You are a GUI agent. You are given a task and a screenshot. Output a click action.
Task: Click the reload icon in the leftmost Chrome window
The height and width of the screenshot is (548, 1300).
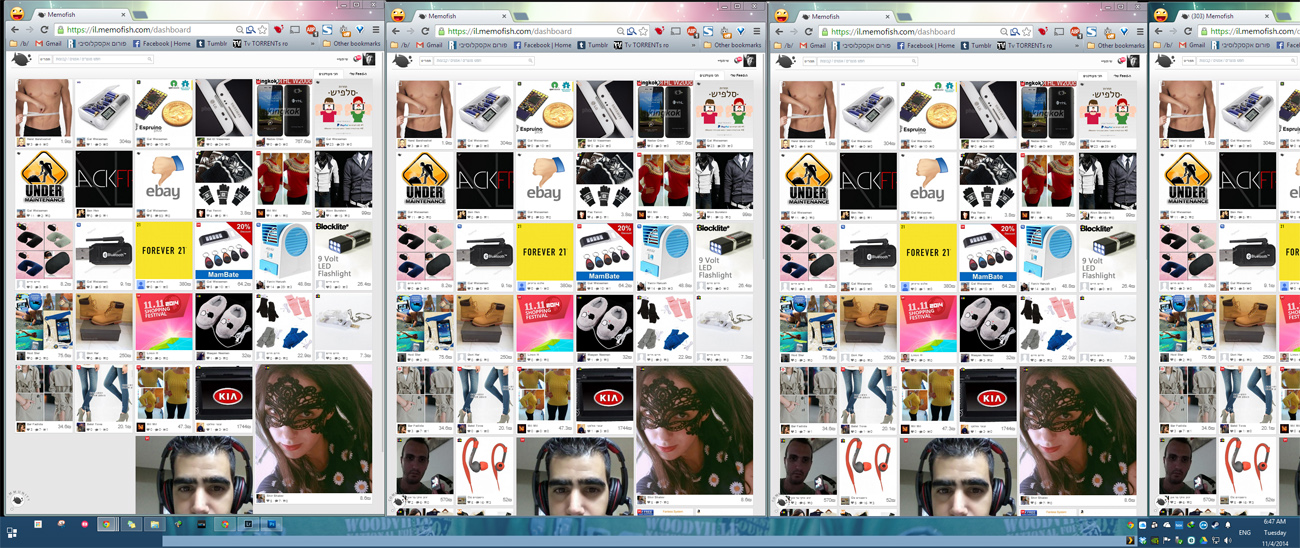[44, 31]
